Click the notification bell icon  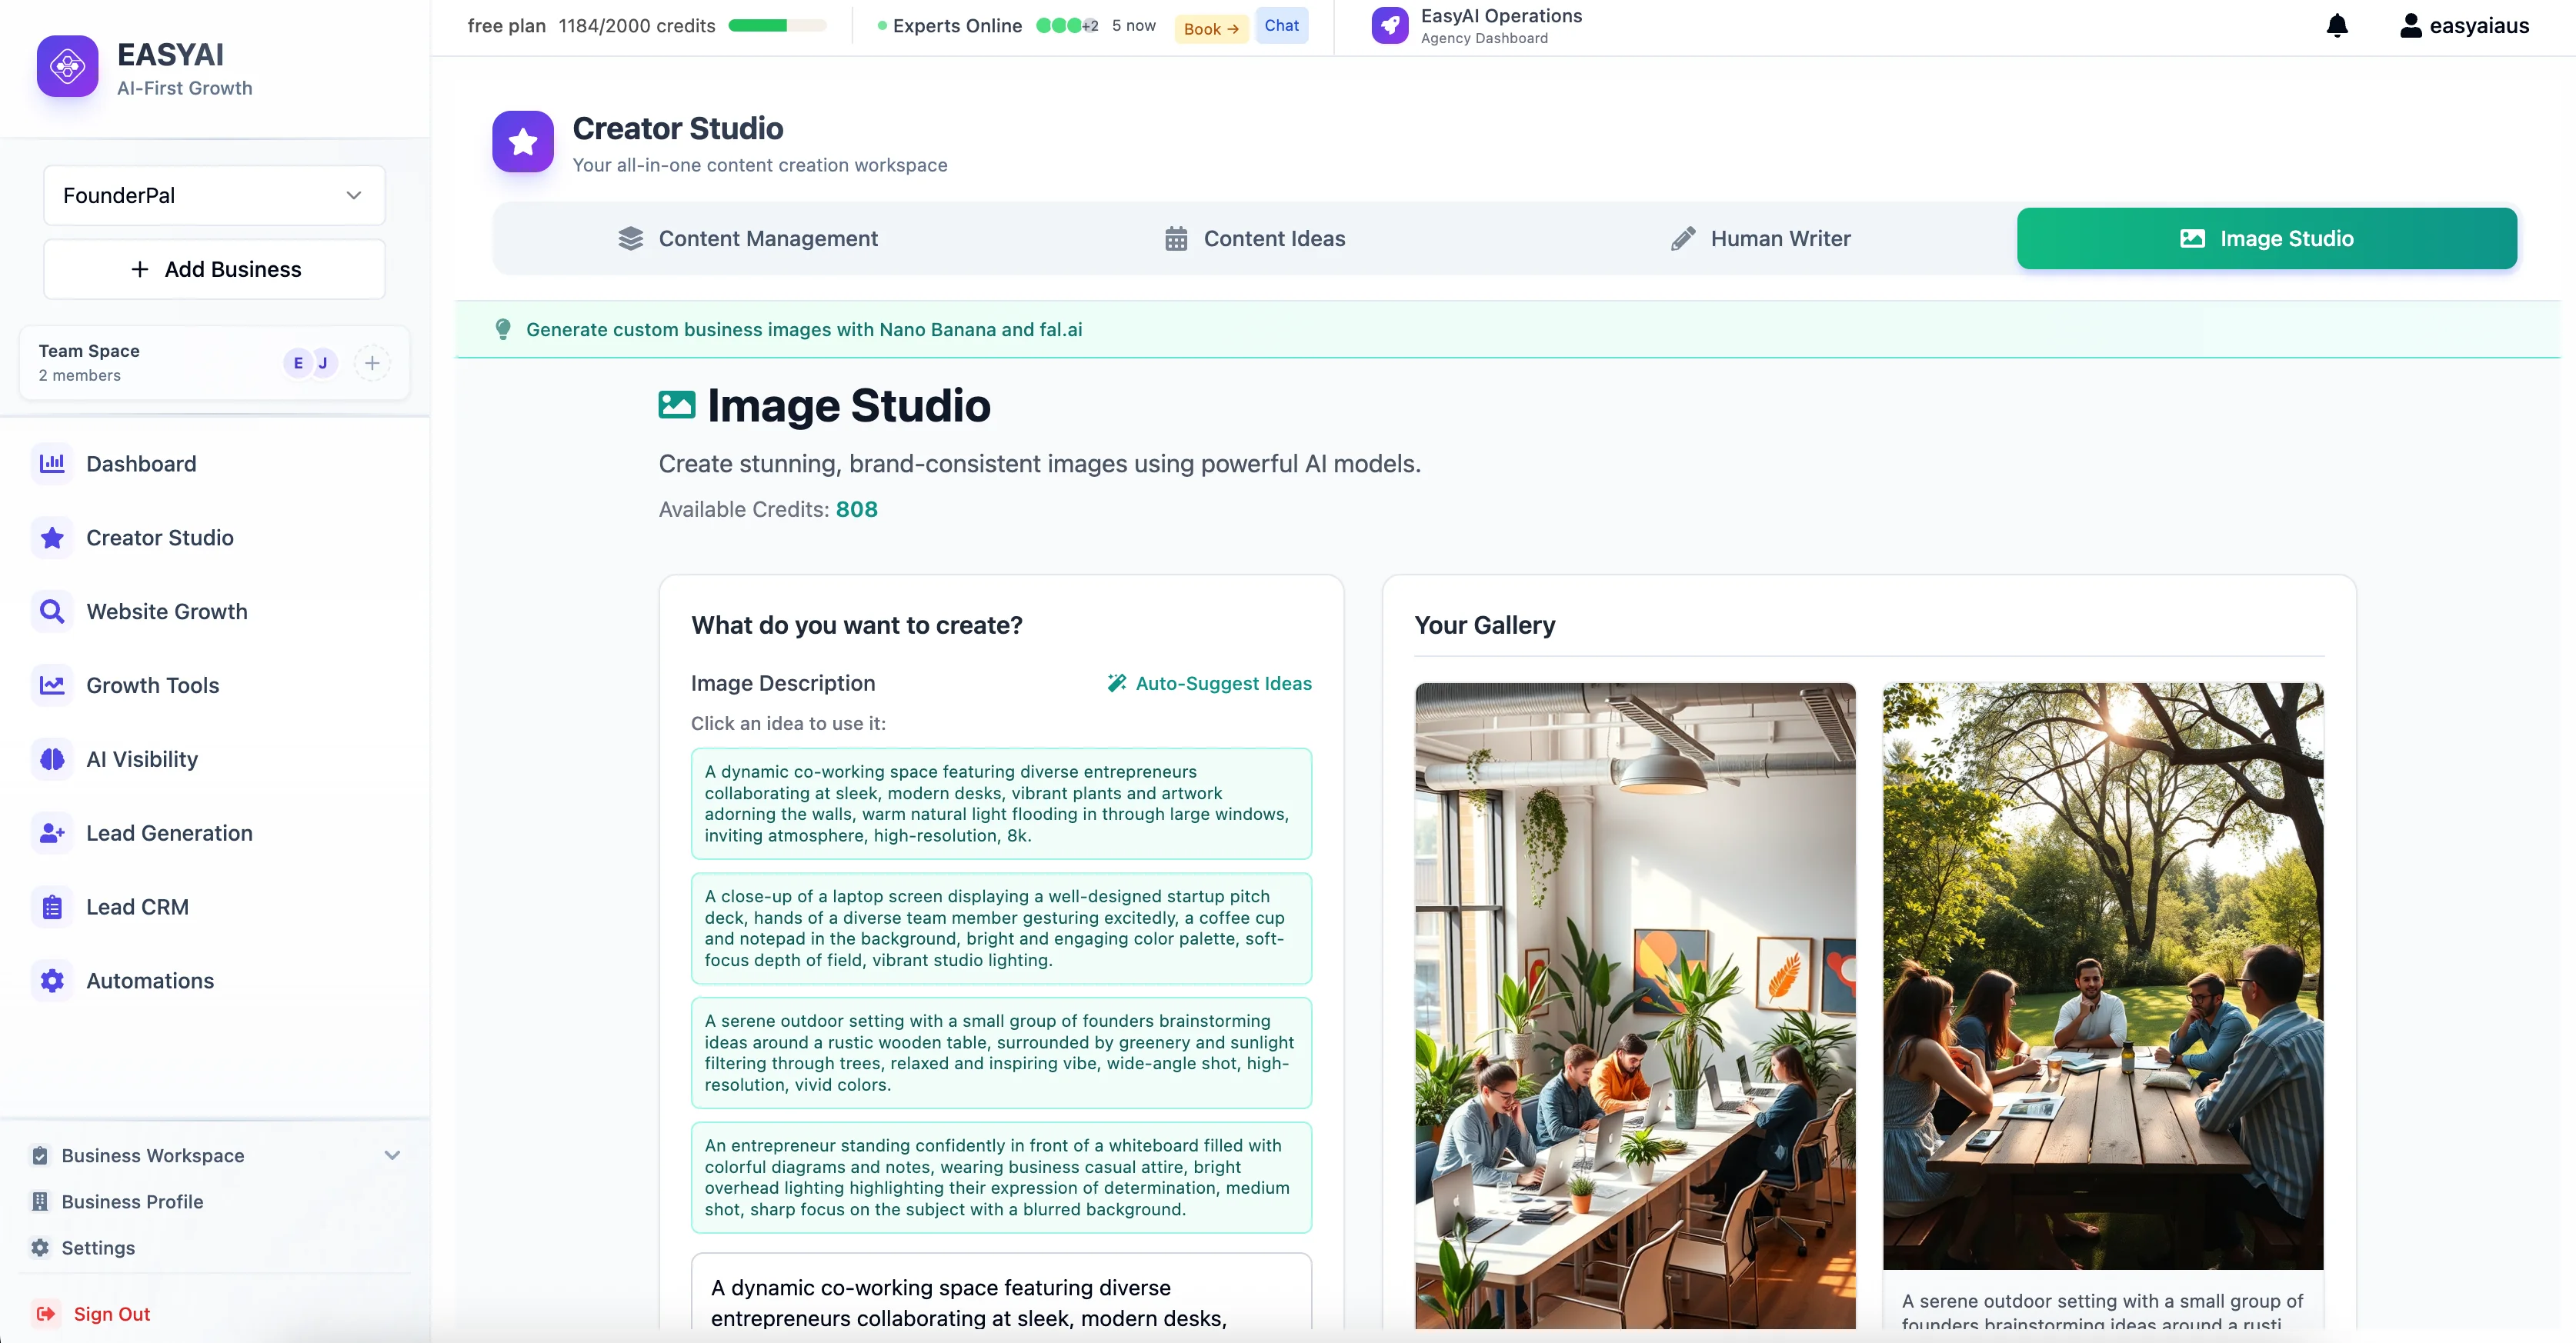pos(2337,25)
